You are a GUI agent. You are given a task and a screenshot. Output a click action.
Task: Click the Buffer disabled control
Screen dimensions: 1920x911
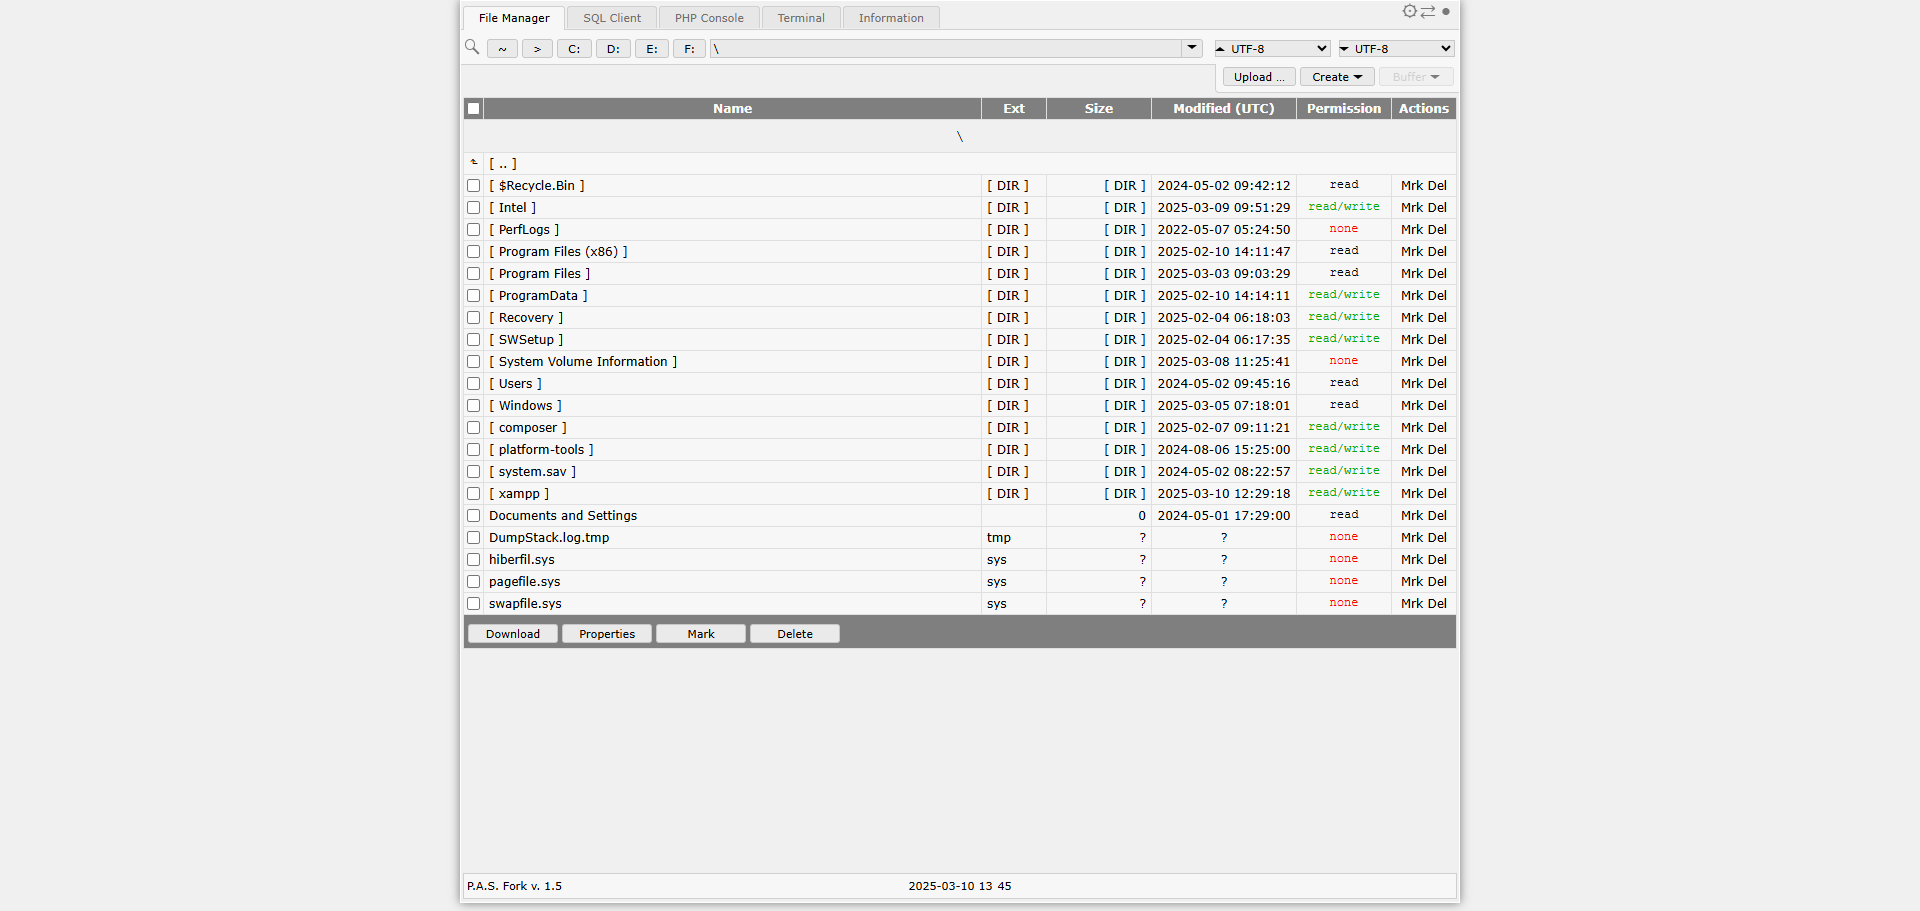coord(1415,77)
